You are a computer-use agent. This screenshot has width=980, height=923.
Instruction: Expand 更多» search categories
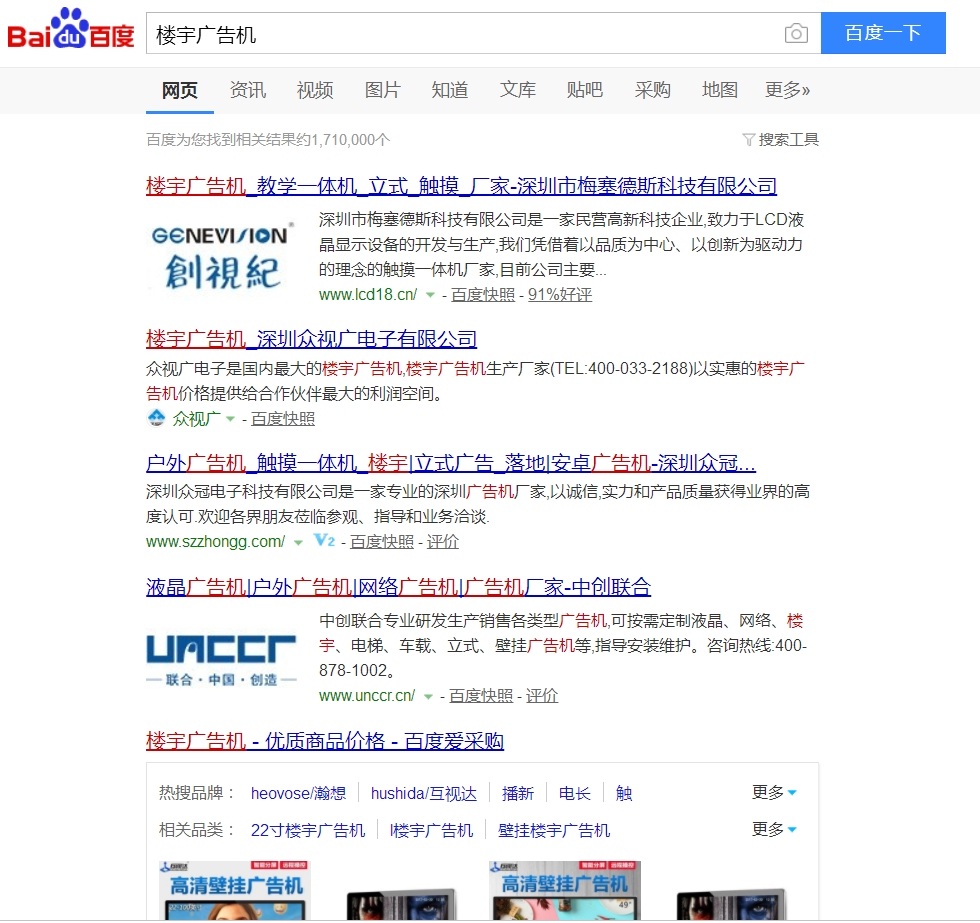pyautogui.click(x=788, y=91)
